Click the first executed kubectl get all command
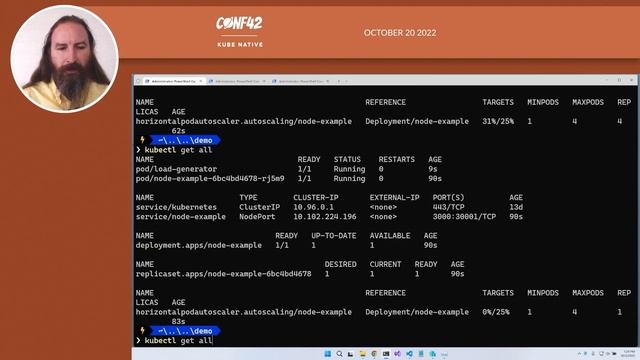This screenshot has width=640, height=360. coord(178,150)
